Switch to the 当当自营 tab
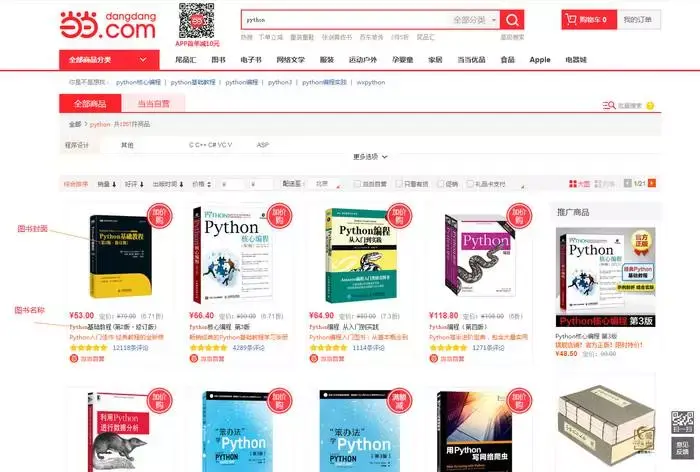Screen dimensions: 700x472 click(153, 104)
